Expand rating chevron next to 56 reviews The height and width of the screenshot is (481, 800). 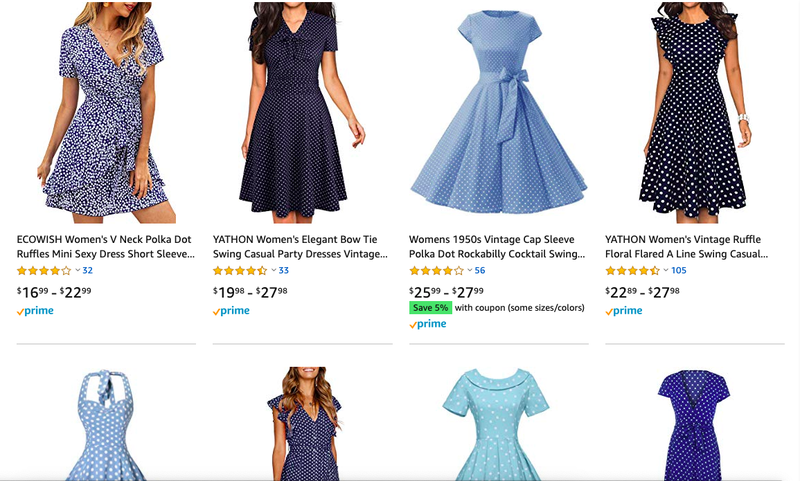point(470,270)
